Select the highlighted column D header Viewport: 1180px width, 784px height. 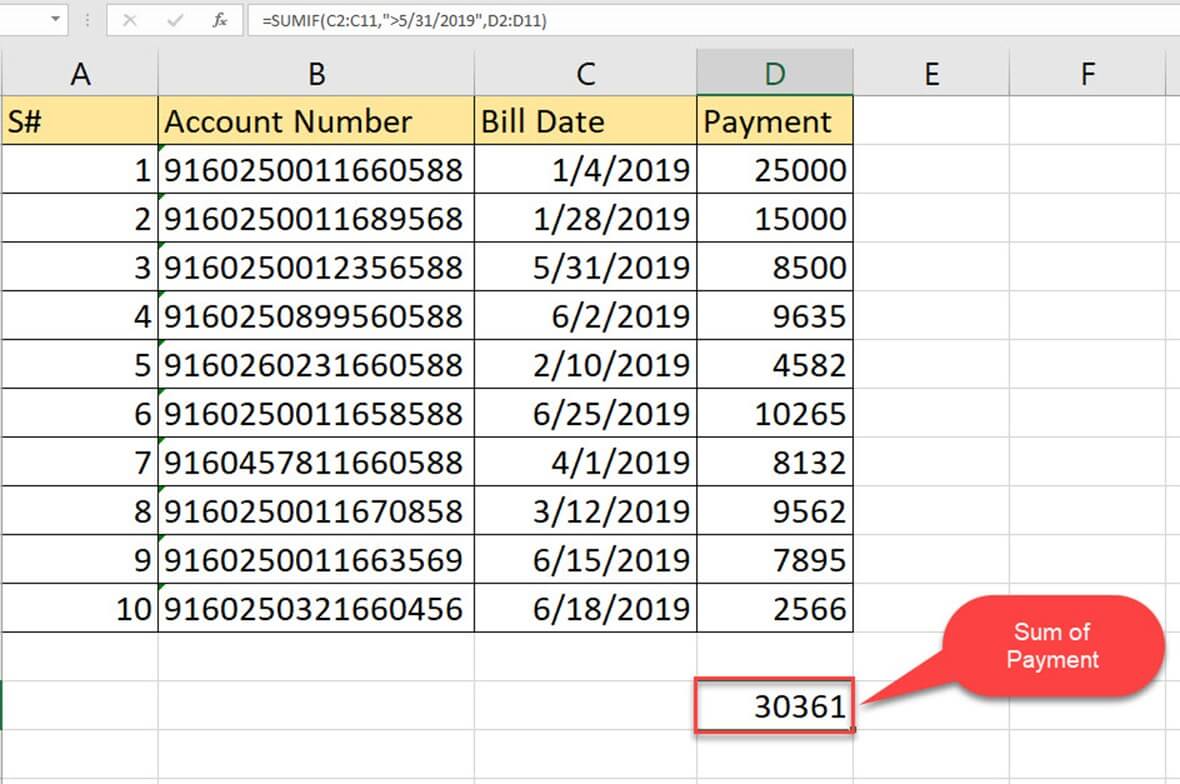coord(775,73)
